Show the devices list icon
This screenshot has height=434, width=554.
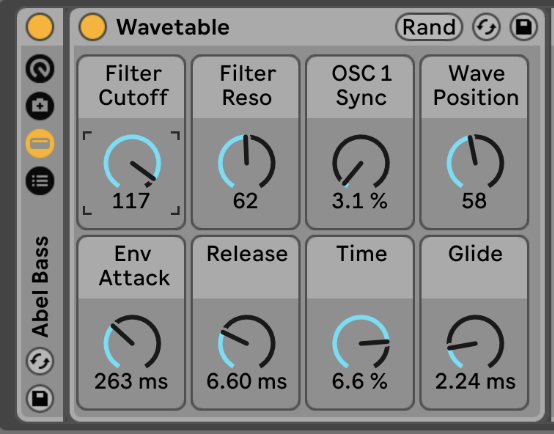click(x=40, y=181)
